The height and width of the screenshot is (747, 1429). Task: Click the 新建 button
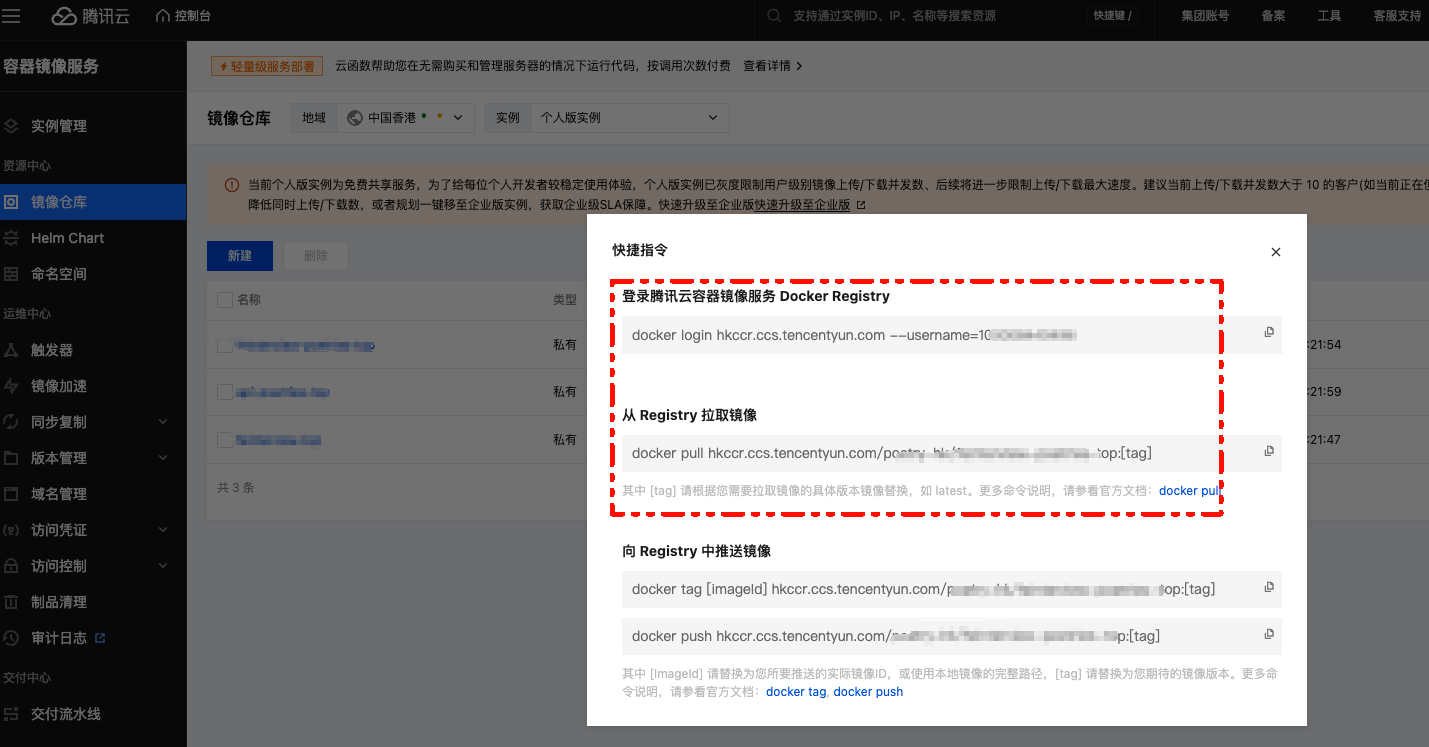point(240,256)
